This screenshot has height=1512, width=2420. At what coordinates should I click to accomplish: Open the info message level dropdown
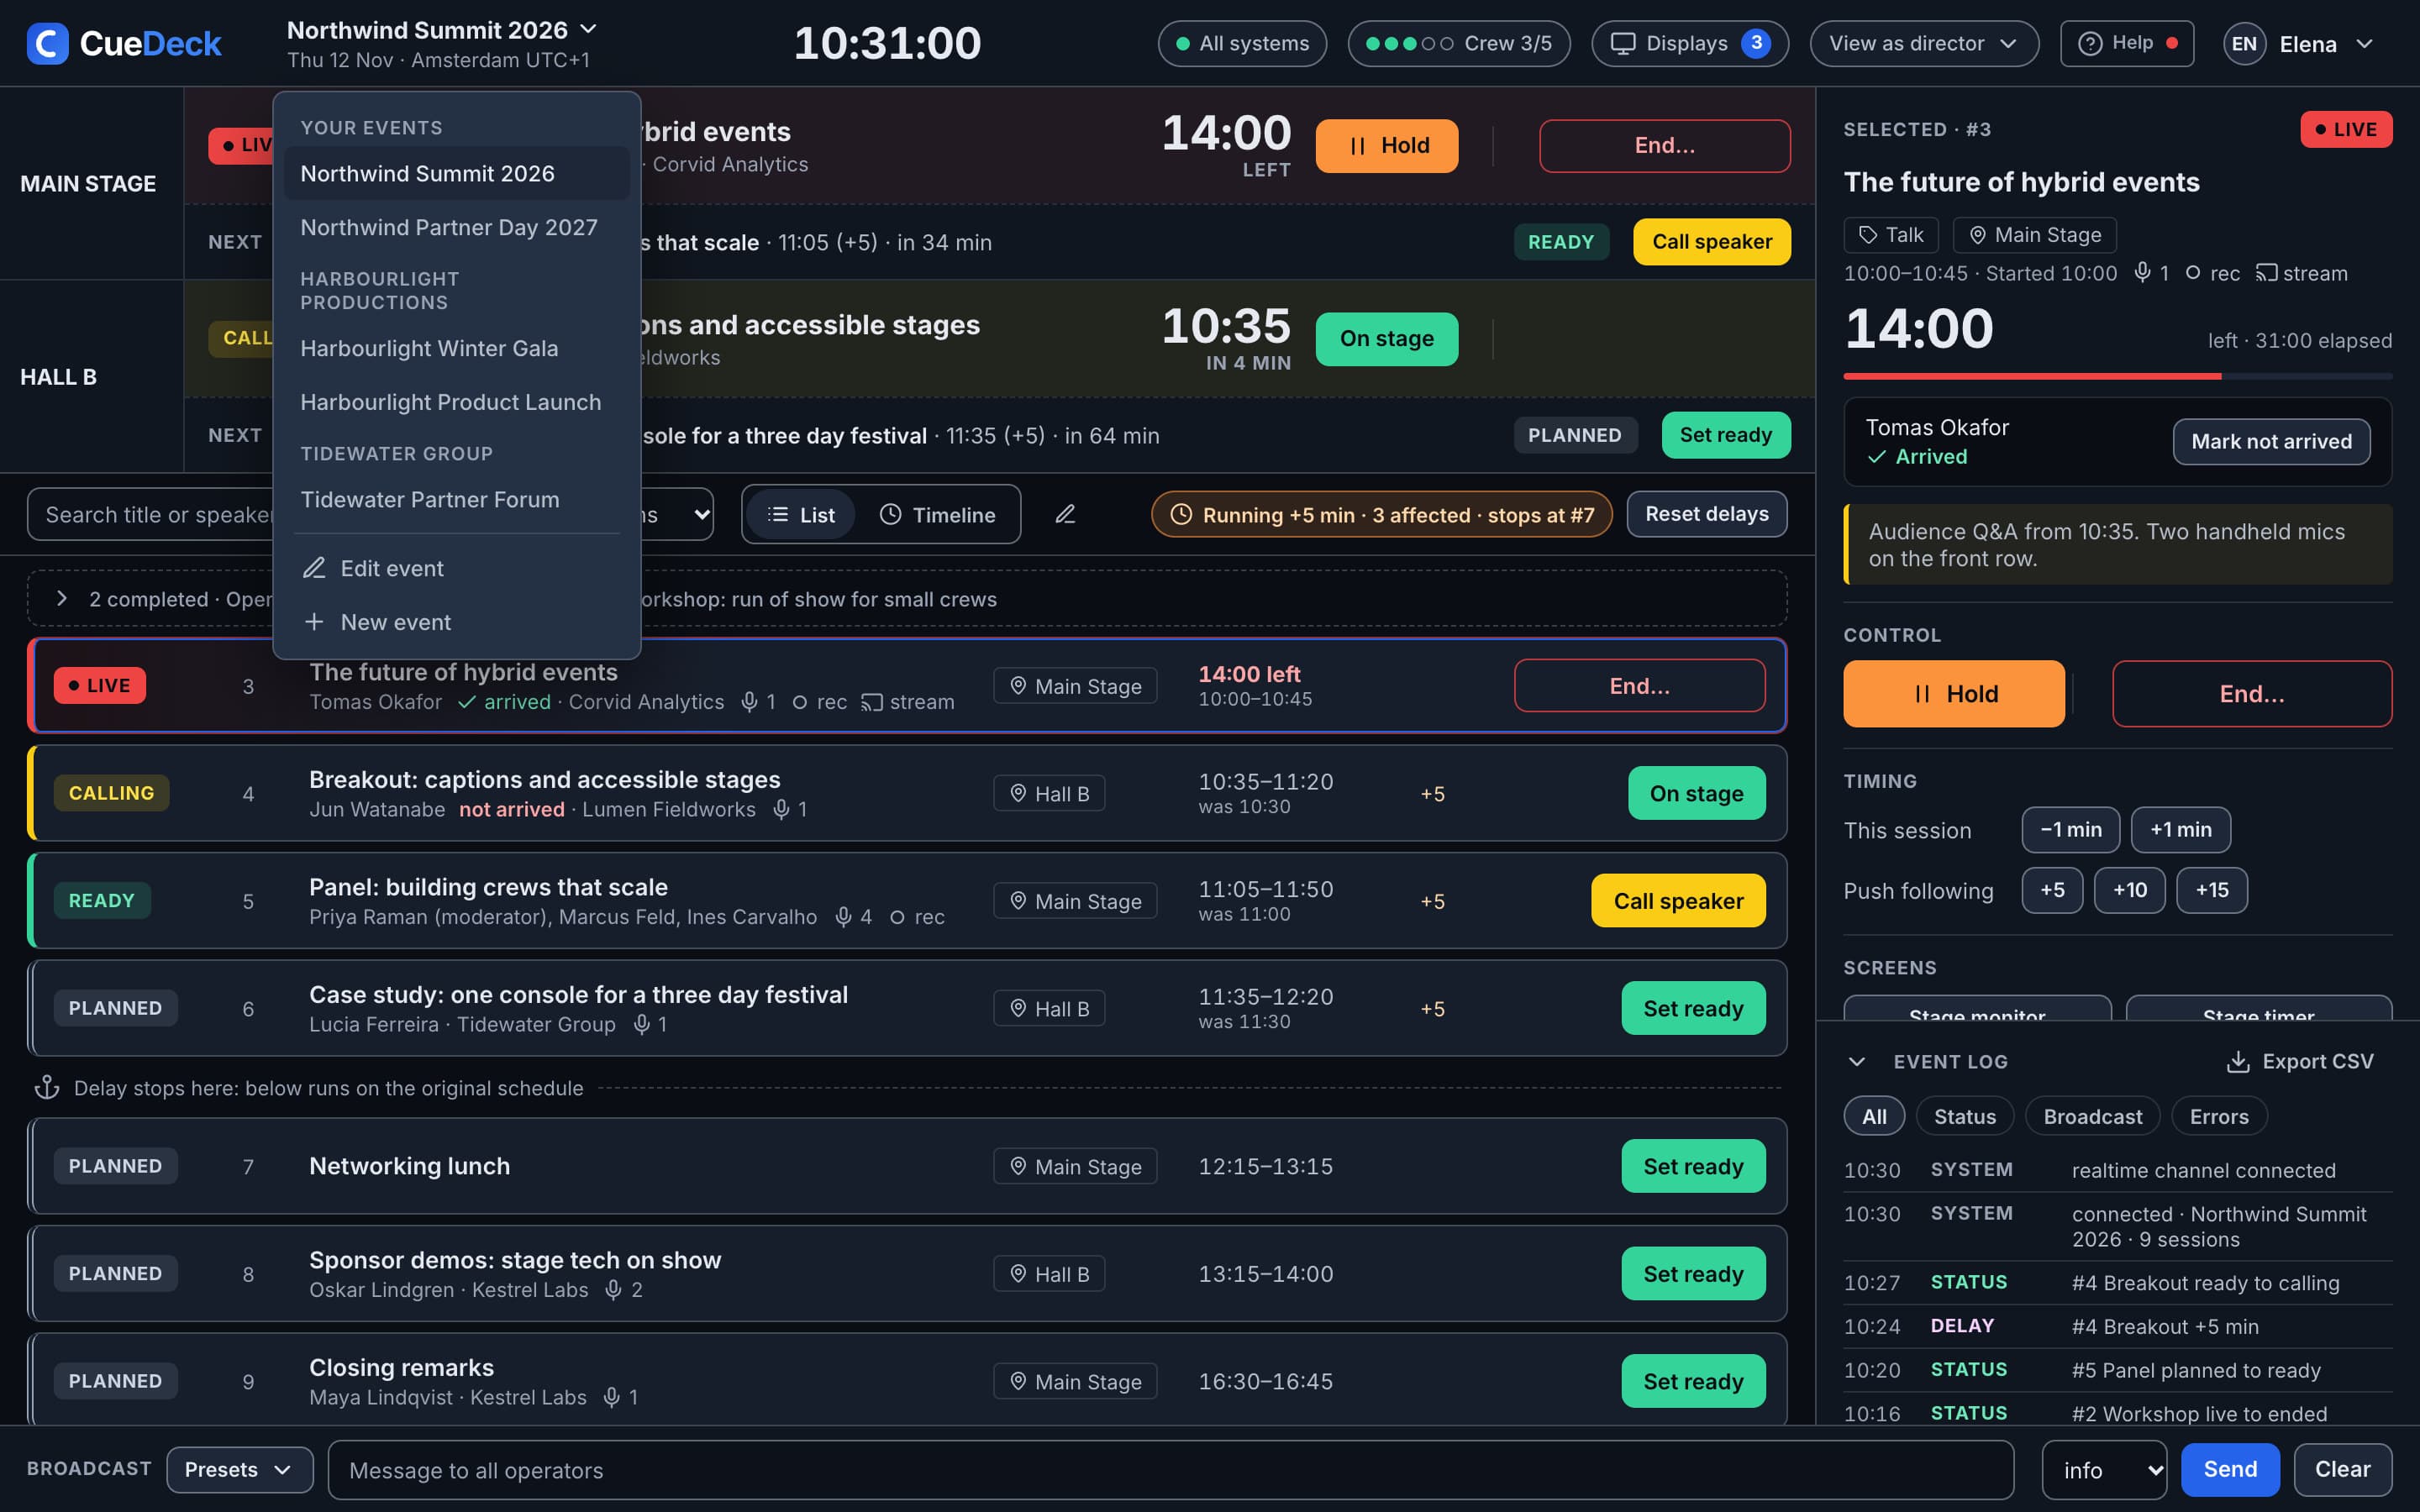(2104, 1469)
